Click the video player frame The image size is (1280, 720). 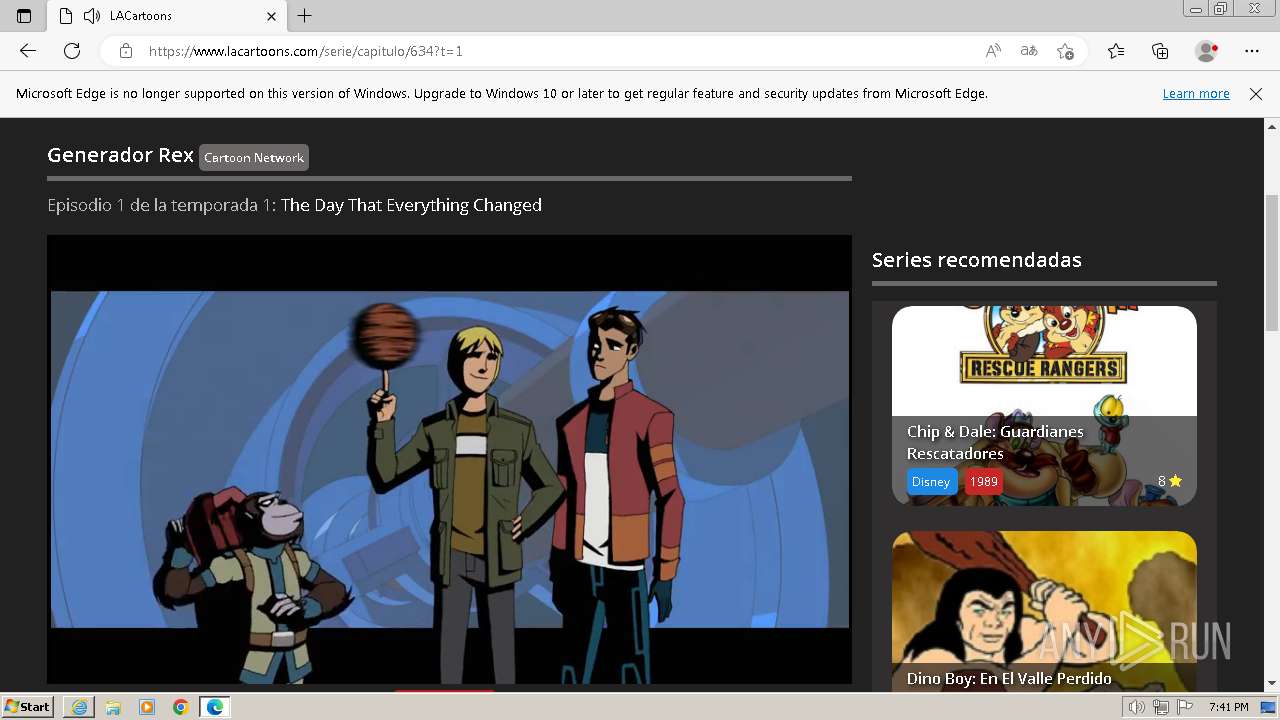(449, 459)
